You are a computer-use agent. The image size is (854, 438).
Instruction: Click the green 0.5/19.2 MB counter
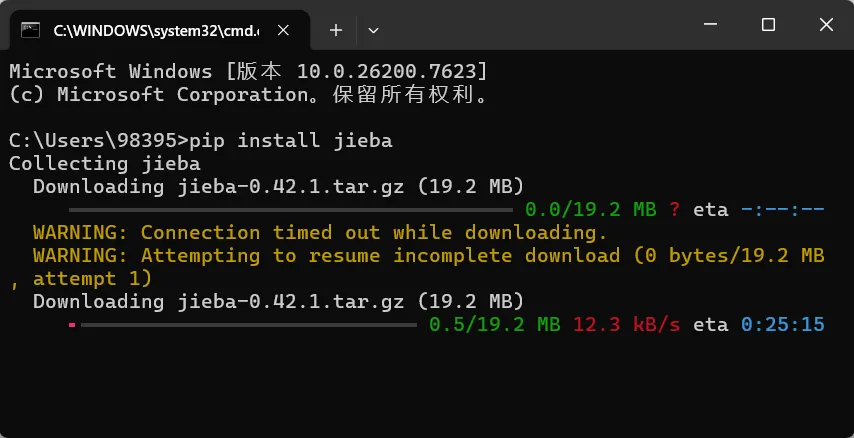click(495, 325)
